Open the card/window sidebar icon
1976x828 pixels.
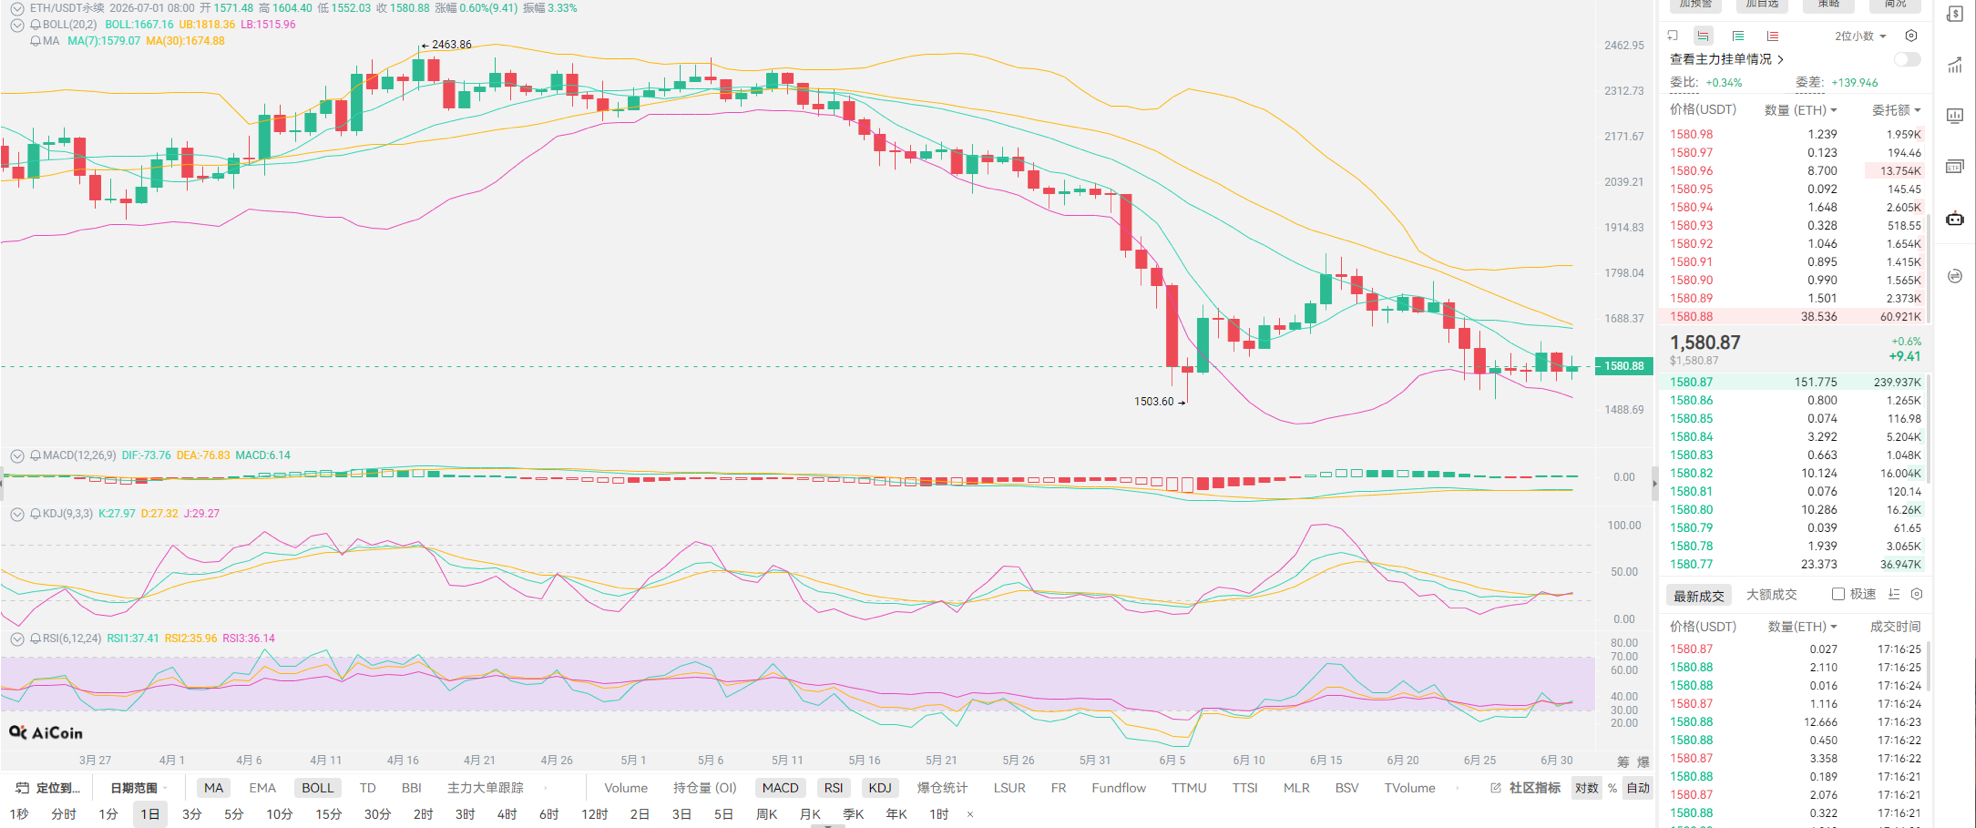tap(1955, 167)
